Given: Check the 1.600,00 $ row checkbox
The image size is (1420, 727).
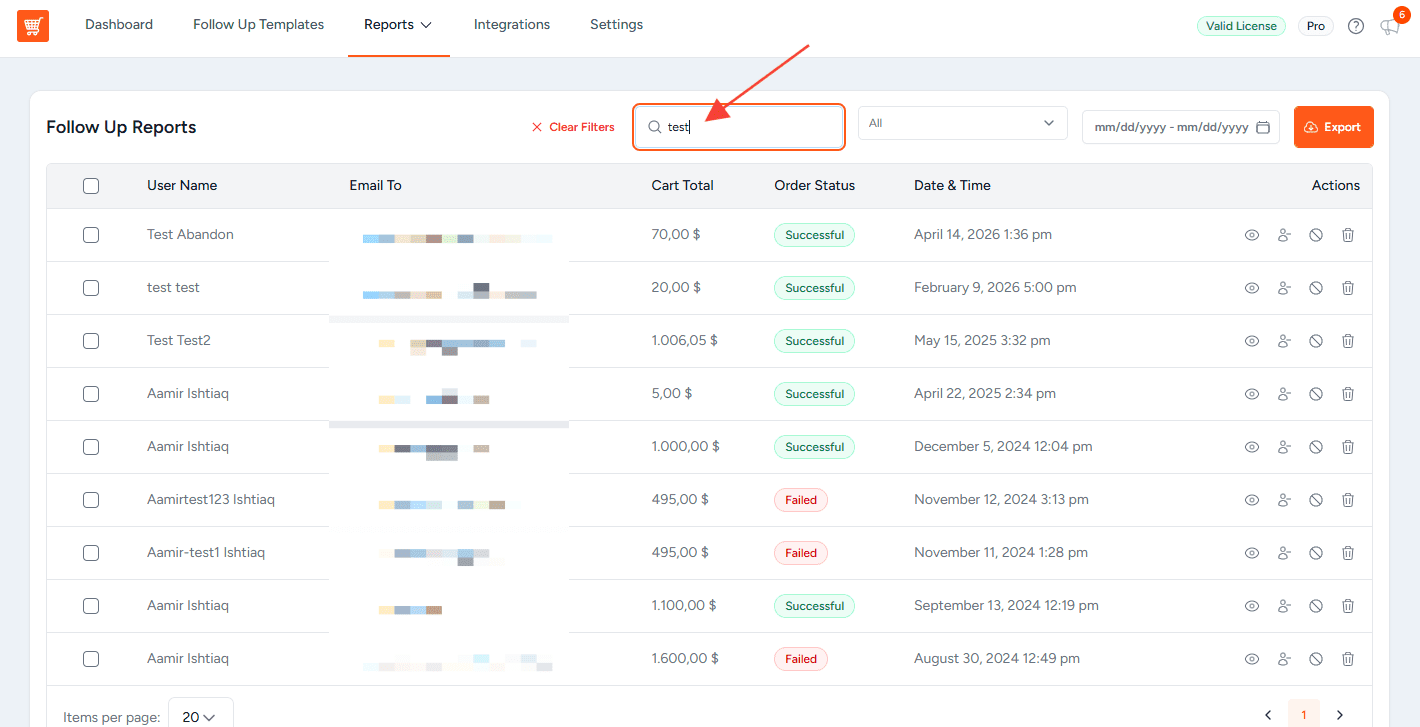Looking at the screenshot, I should tap(91, 659).
